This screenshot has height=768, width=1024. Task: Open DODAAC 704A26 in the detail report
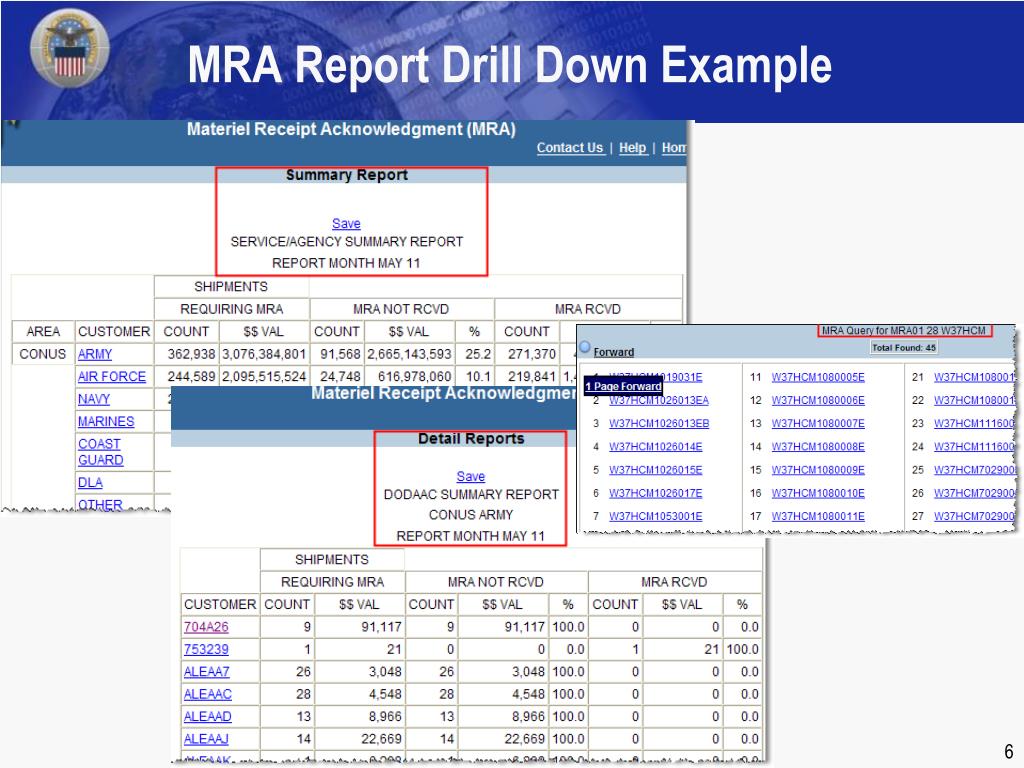pyautogui.click(x=206, y=627)
